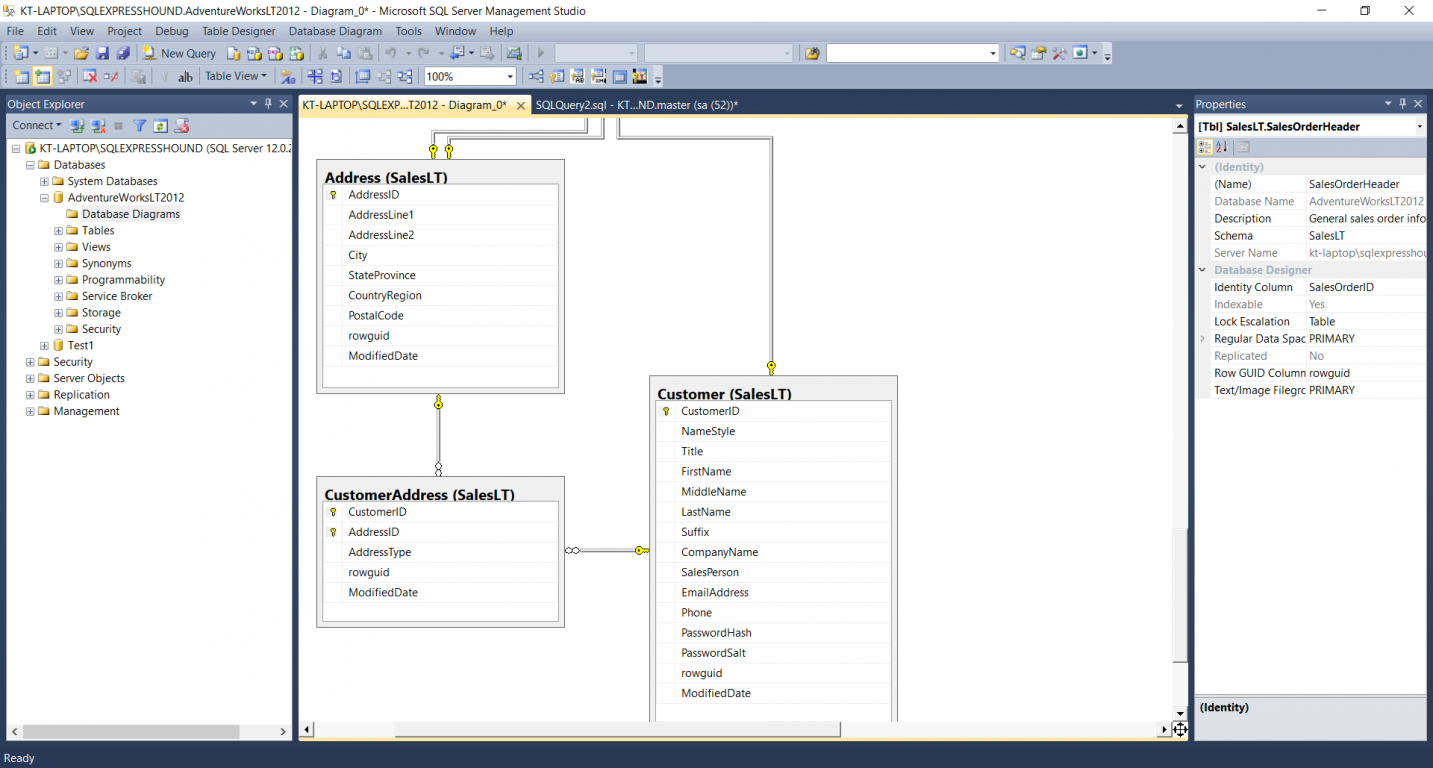The height and width of the screenshot is (768, 1433).
Task: Select Database Diagrams in tree
Action: tap(131, 214)
